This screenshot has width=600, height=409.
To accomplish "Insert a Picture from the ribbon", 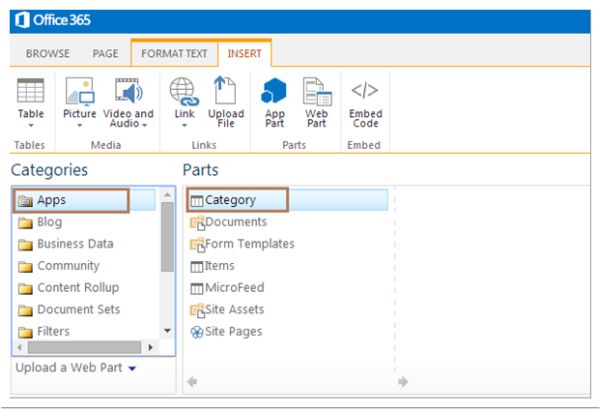I will tap(79, 92).
